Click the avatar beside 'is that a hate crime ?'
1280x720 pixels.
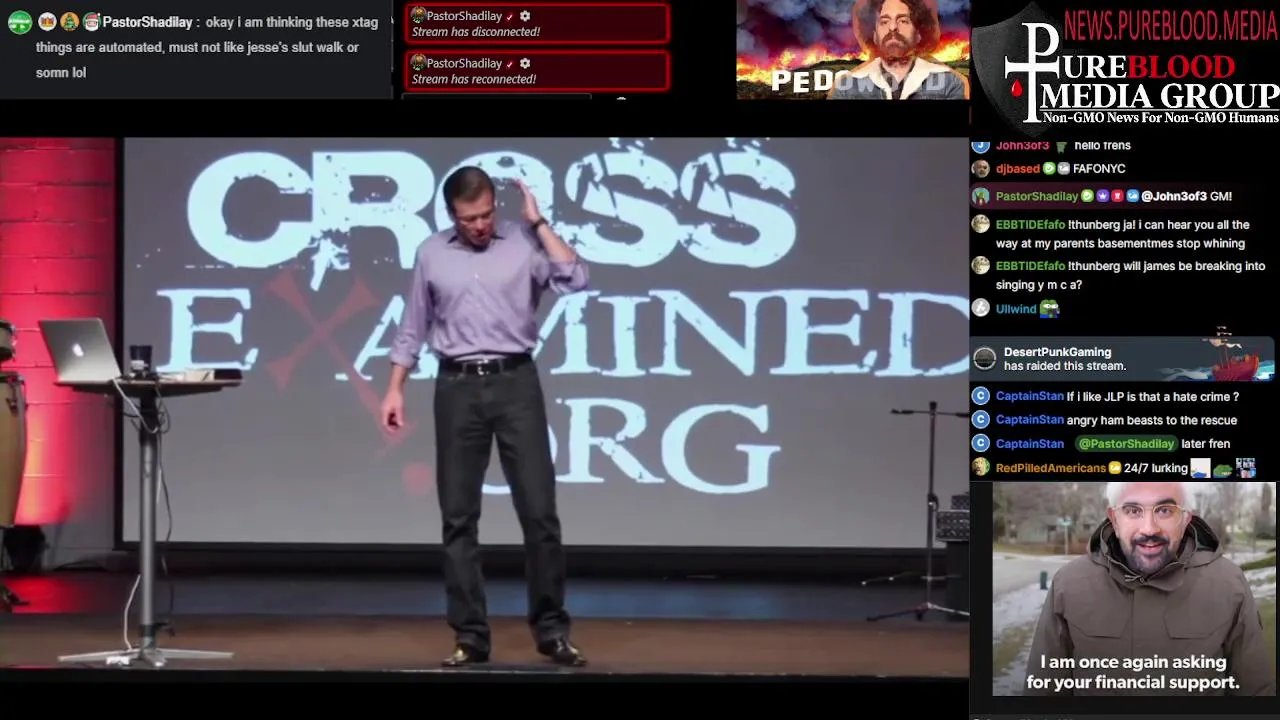click(981, 396)
